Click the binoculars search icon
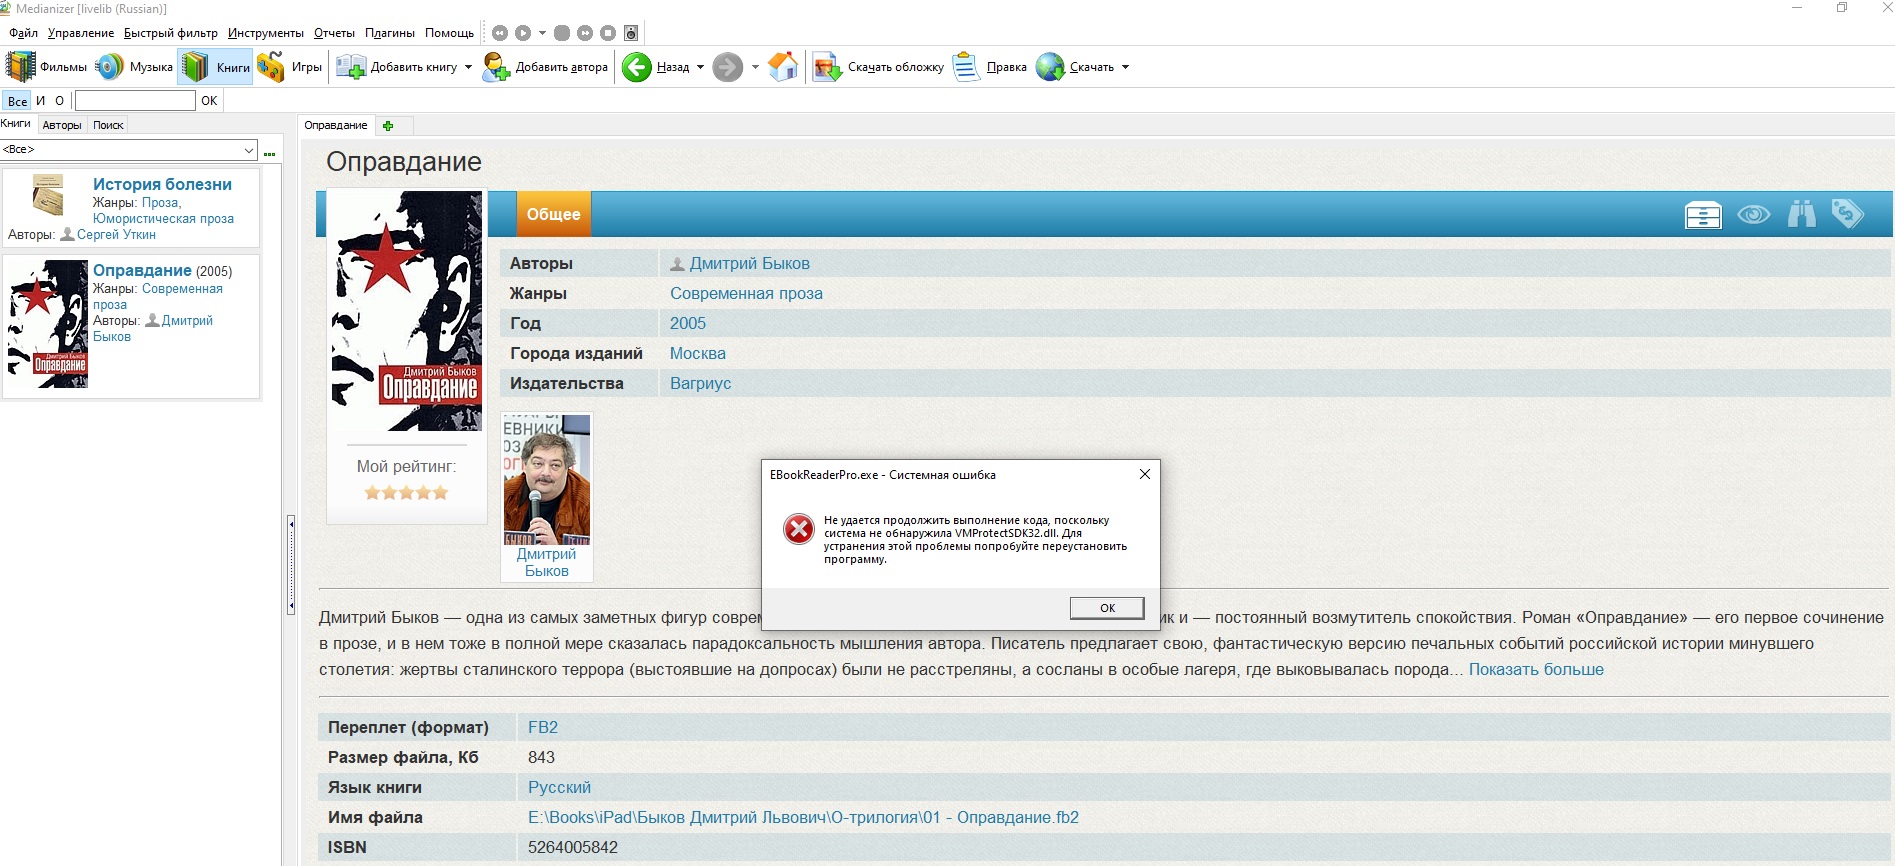1895x866 pixels. coord(1802,213)
